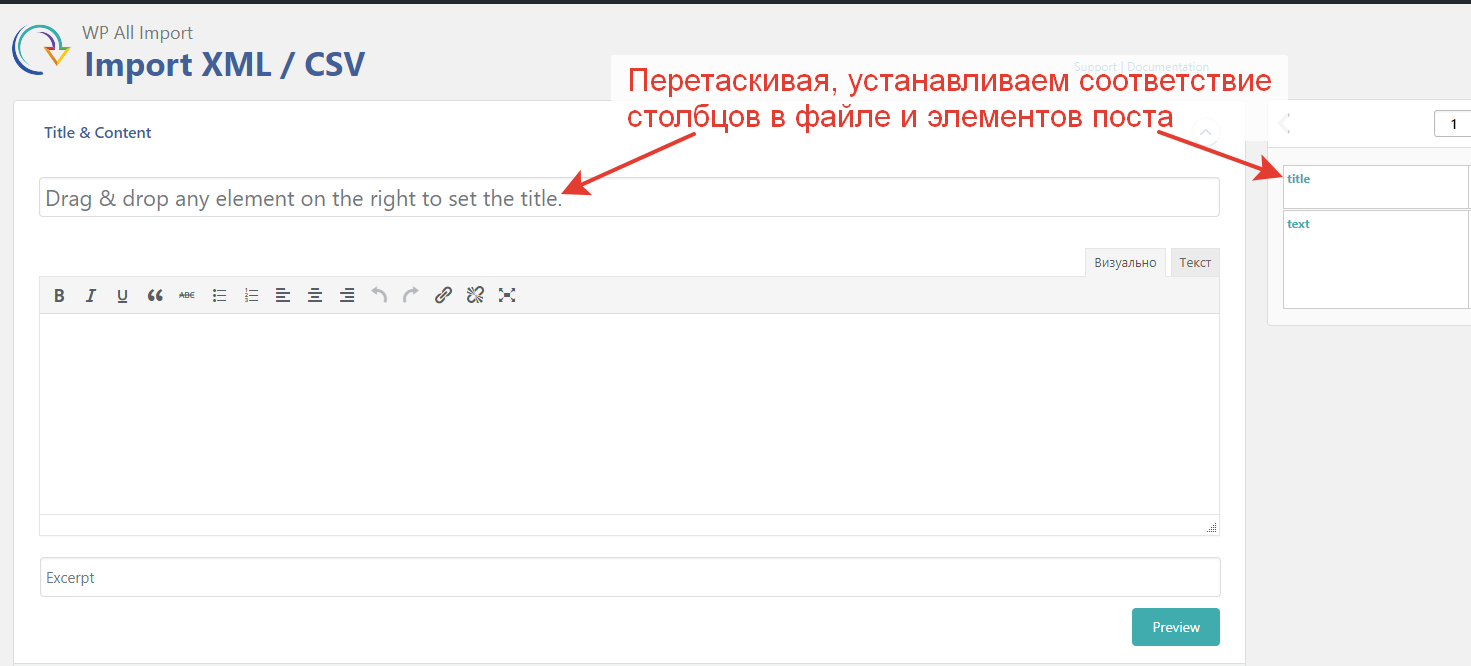Toggle fullscreen editor mode

pos(507,295)
